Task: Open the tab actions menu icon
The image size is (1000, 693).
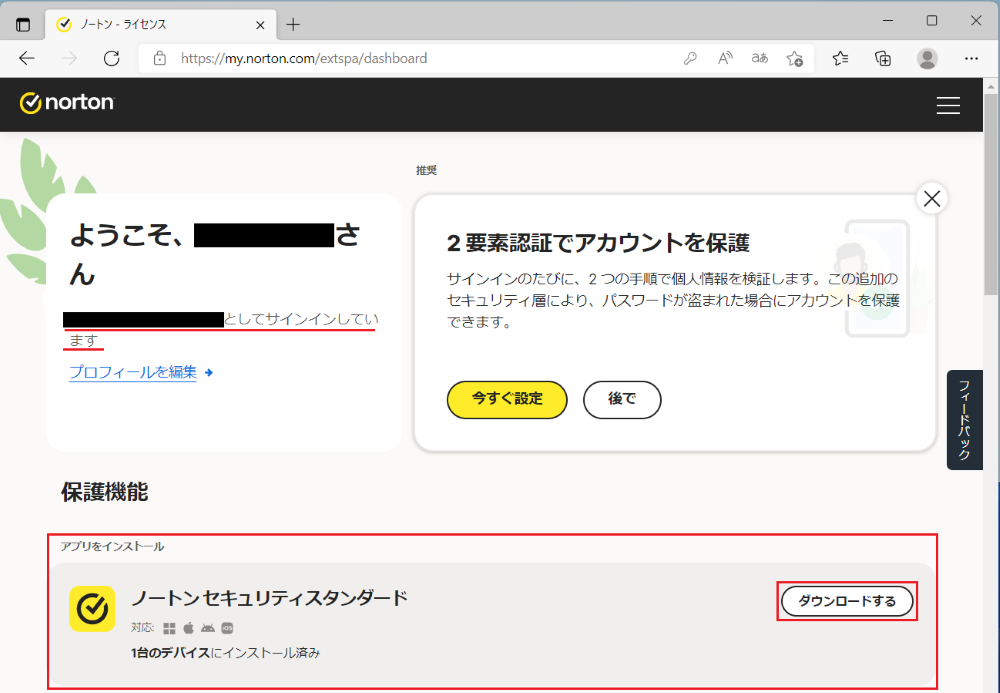Action: coord(23,25)
